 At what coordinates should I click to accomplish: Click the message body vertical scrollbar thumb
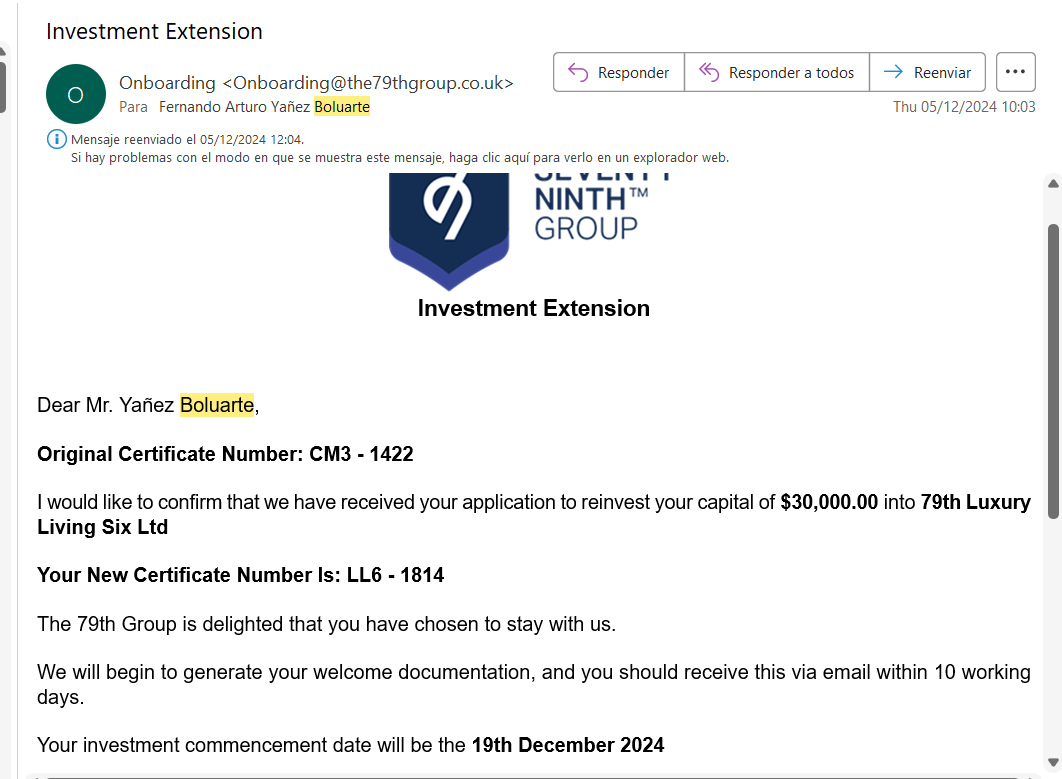point(1052,370)
